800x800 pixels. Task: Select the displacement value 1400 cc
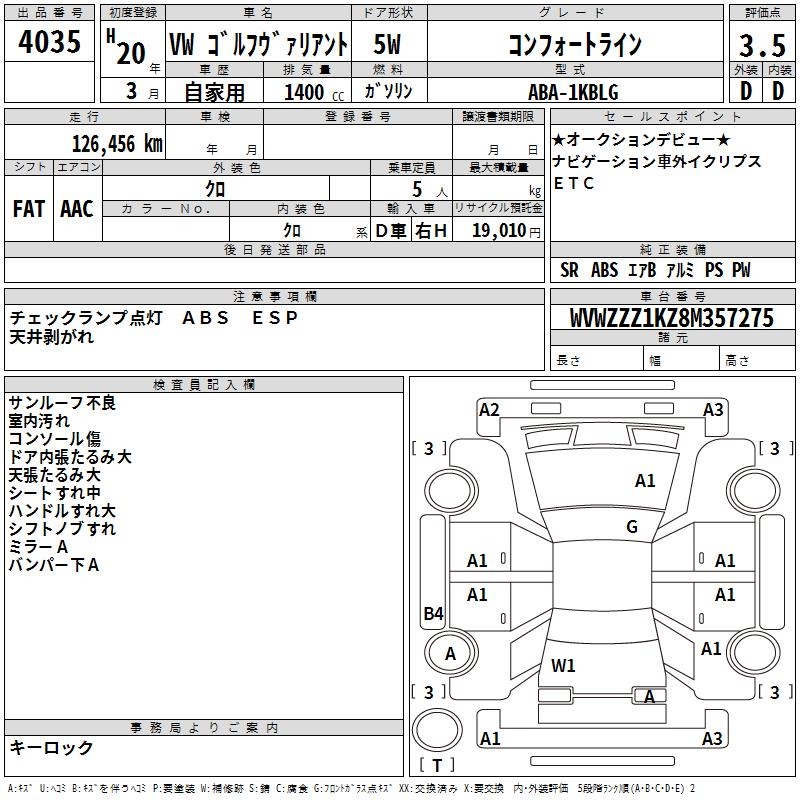[x=314, y=92]
